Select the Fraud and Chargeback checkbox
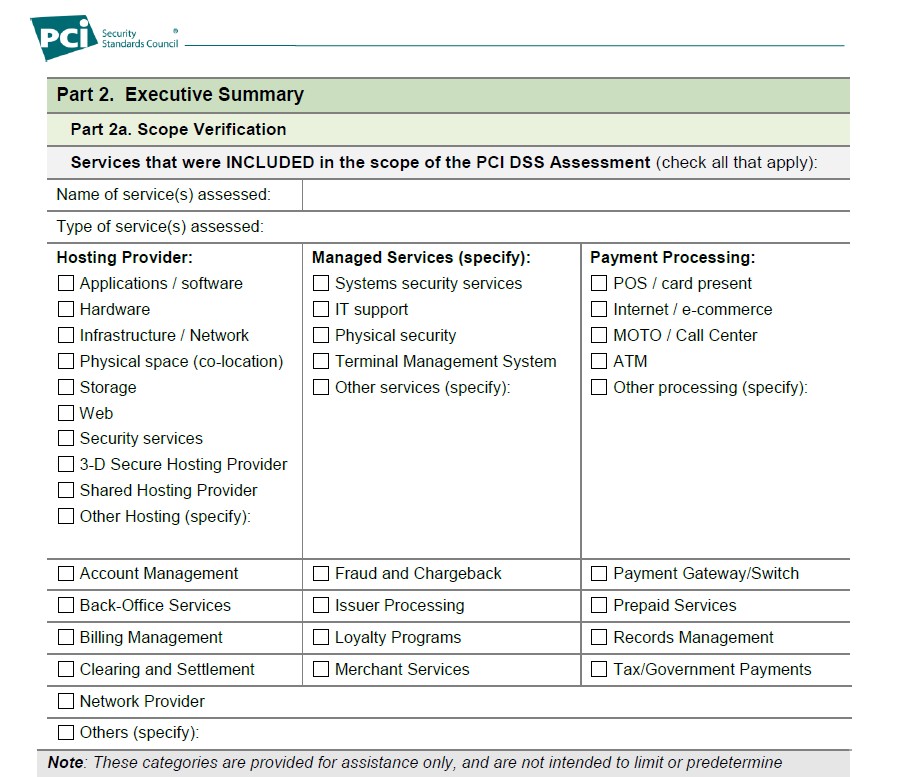 point(321,573)
